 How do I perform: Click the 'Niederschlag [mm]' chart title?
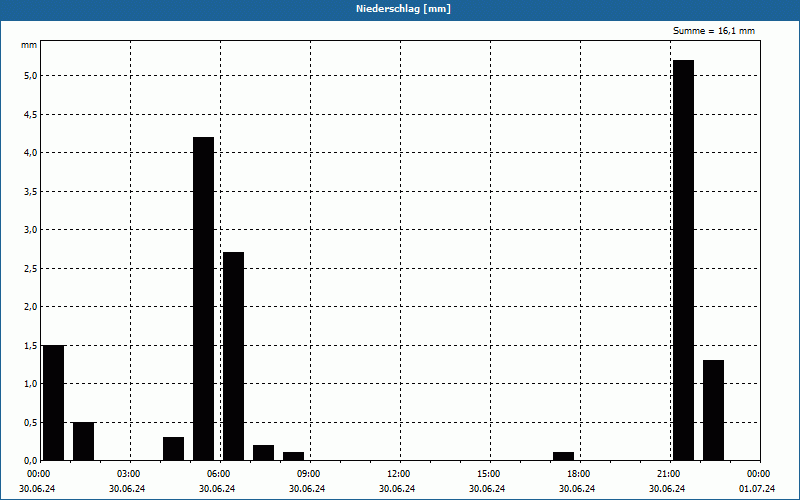[x=403, y=9]
